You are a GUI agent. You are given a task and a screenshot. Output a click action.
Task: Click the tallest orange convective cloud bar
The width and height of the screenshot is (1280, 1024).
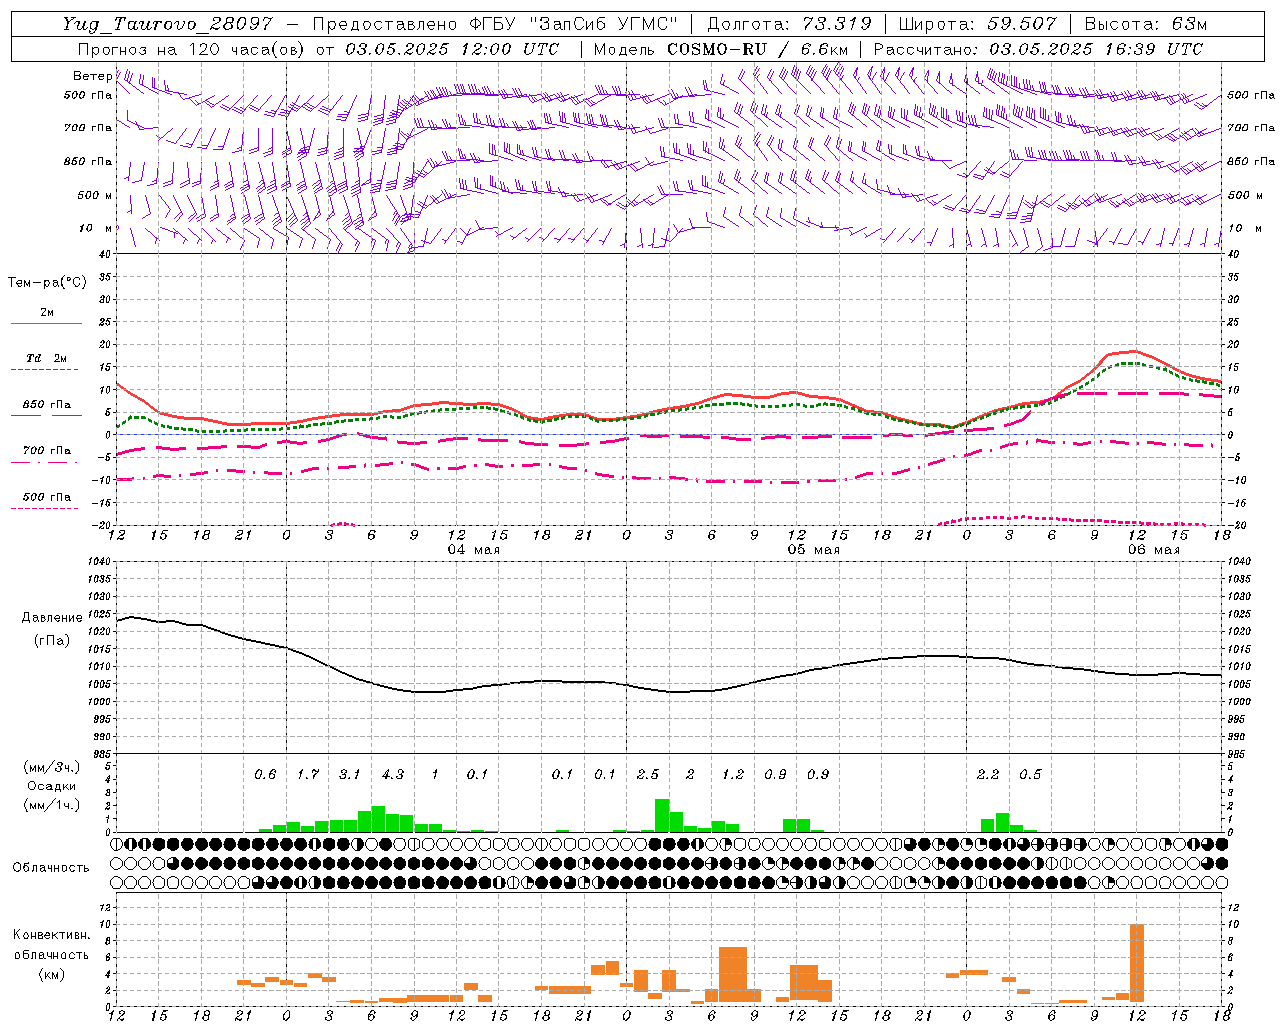click(1136, 963)
